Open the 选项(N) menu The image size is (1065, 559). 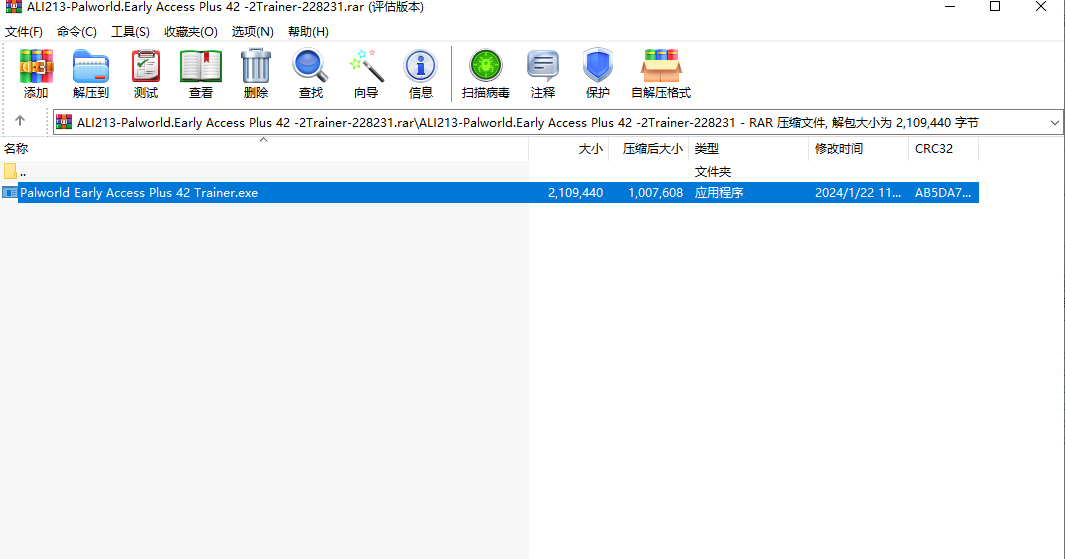click(253, 32)
